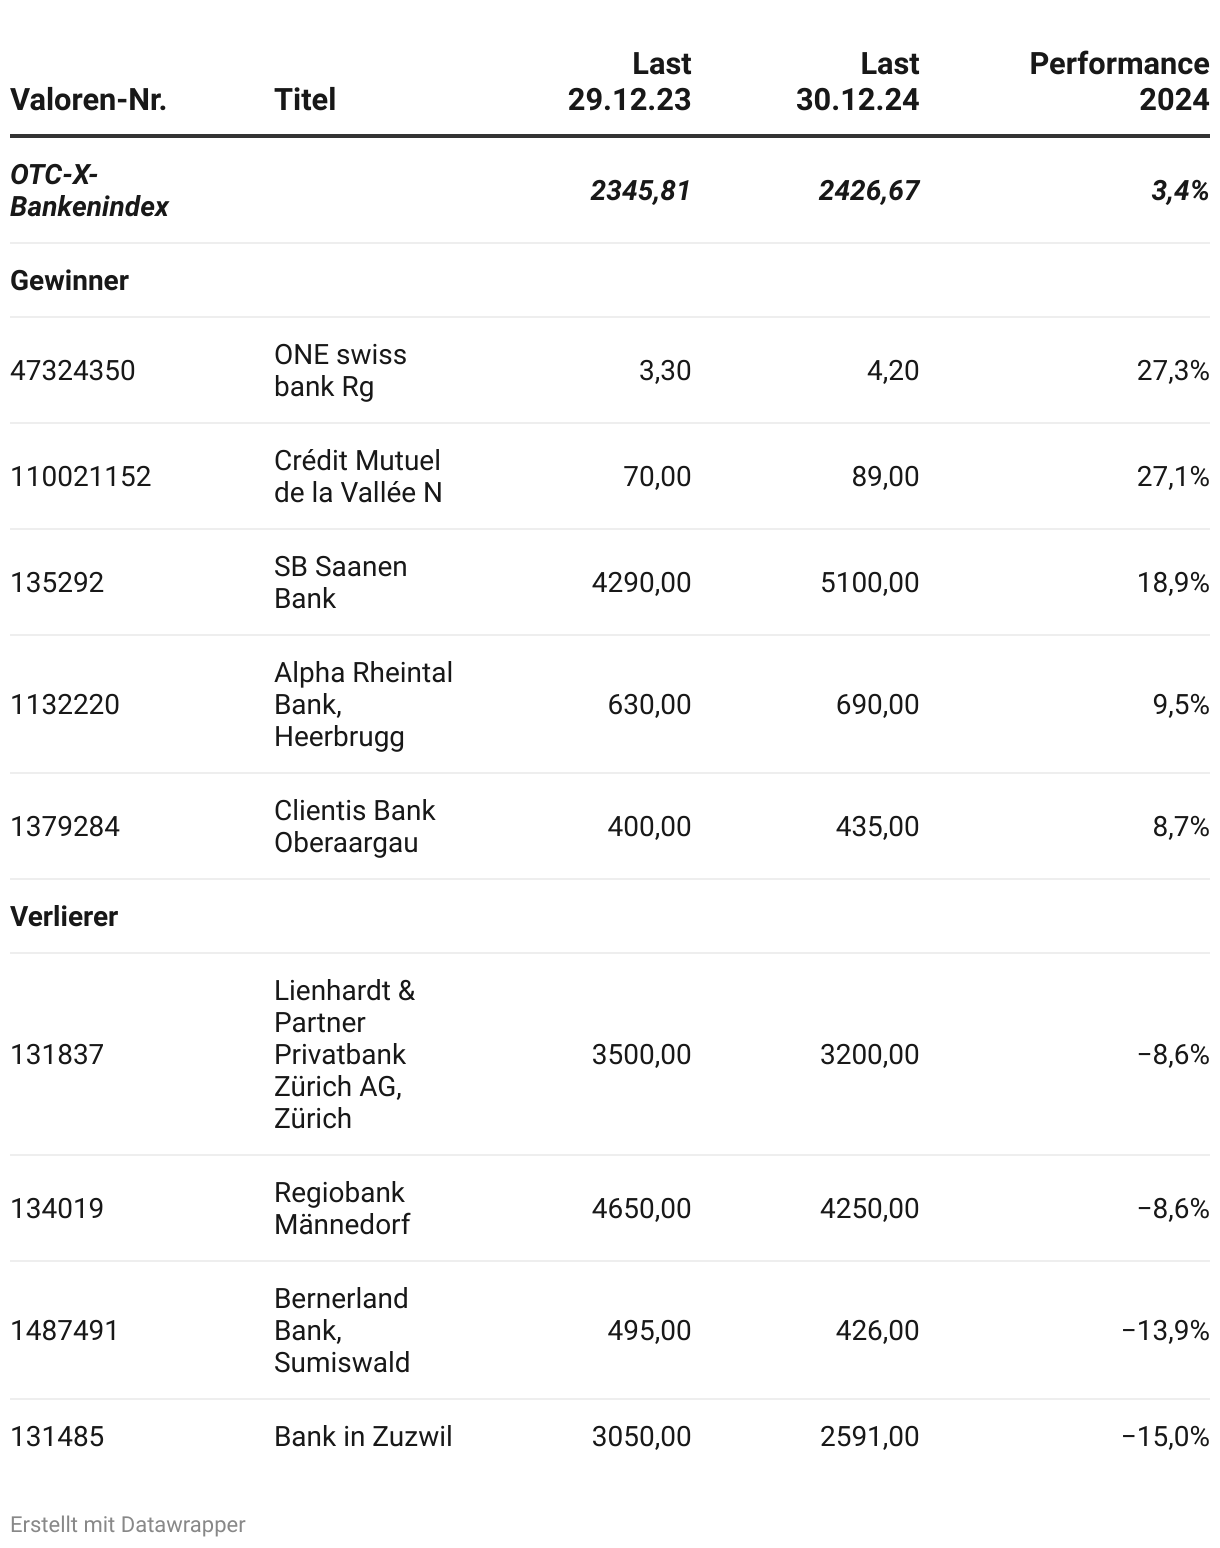Click Alpha Rheintal Bank, Heerbrugg title

pos(363,705)
